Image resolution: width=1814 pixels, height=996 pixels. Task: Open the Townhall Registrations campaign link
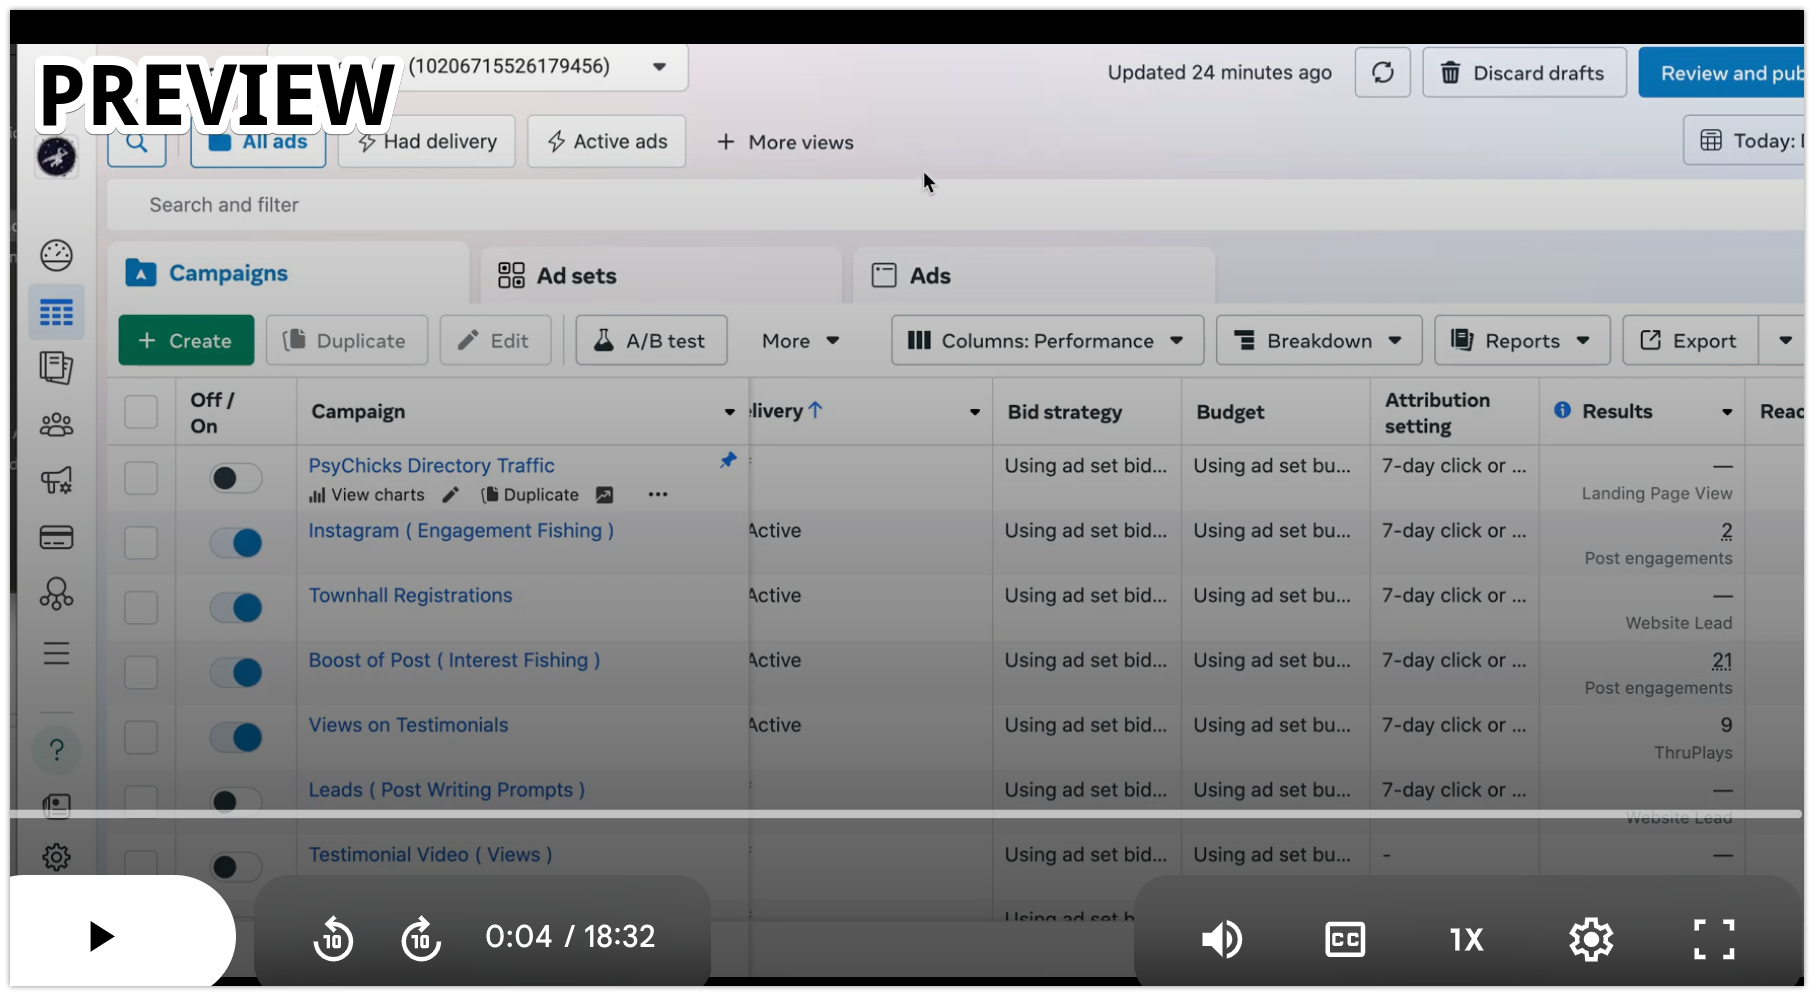point(410,596)
